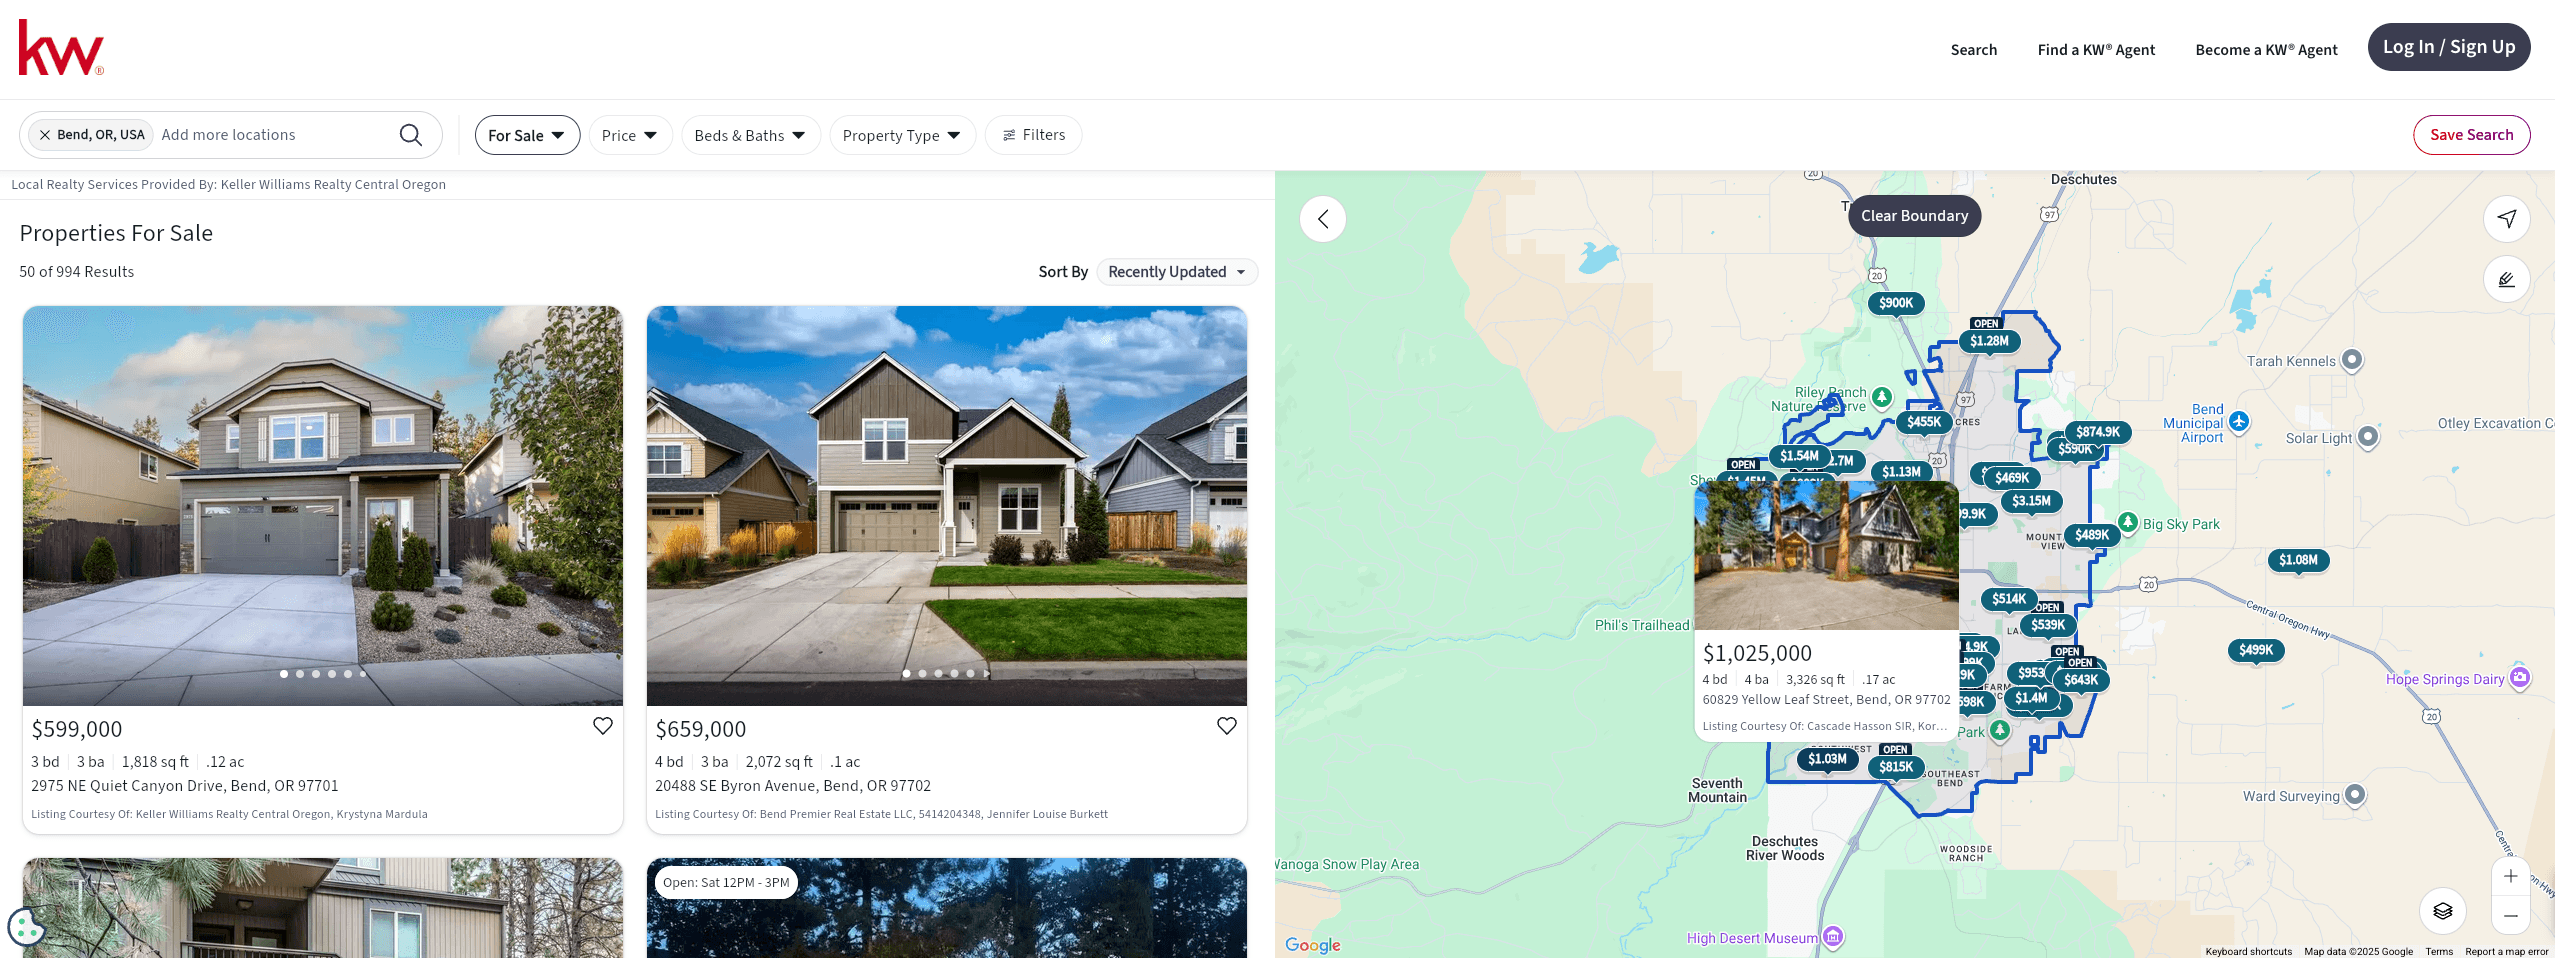Go to Find a KW Agent
The height and width of the screenshot is (958, 2555).
coord(2096,50)
